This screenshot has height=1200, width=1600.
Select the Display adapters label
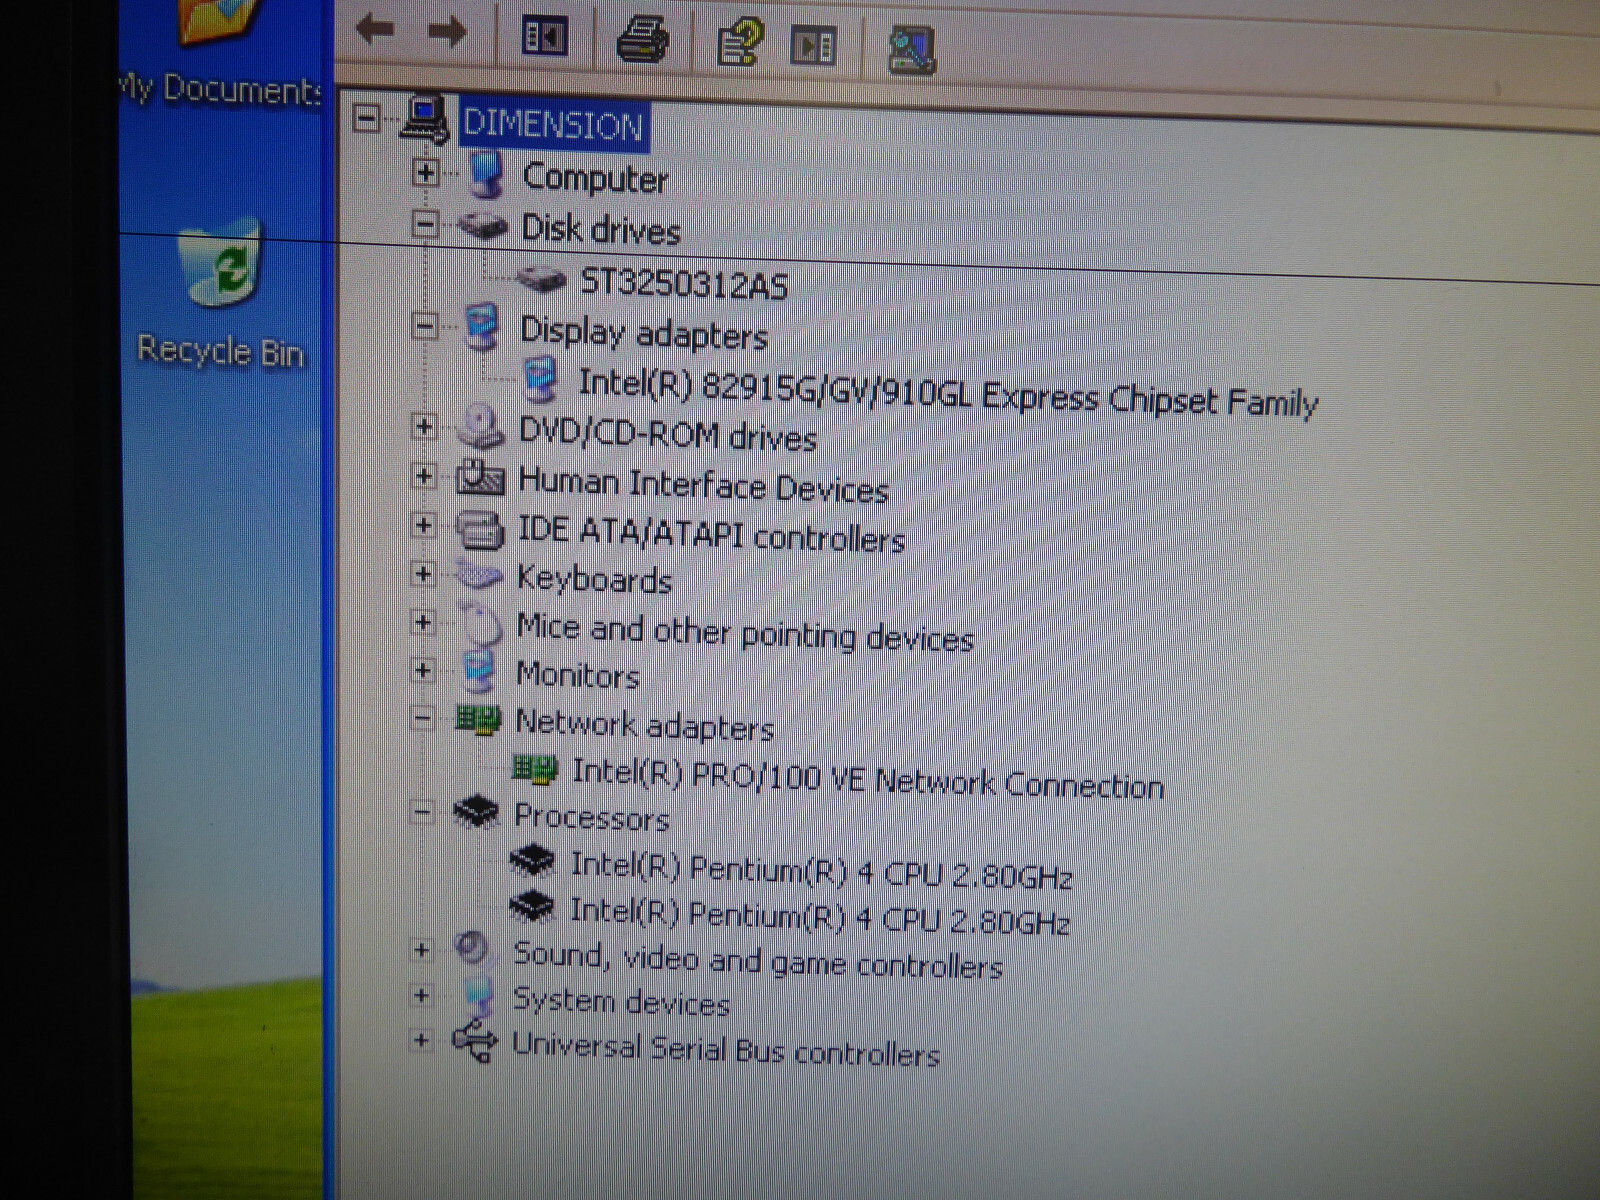click(x=644, y=334)
